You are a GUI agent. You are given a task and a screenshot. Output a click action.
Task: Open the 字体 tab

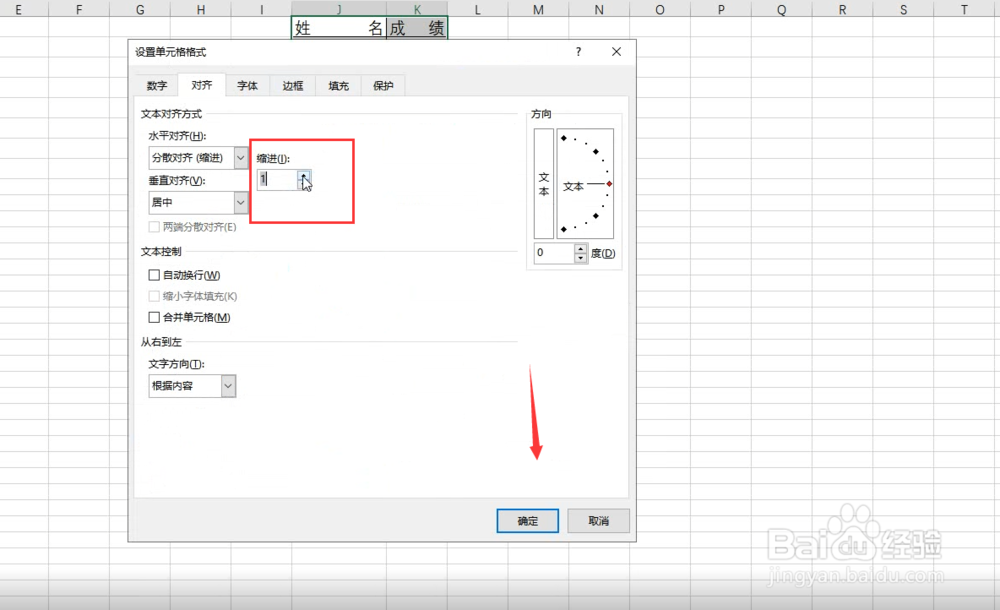click(x=247, y=86)
